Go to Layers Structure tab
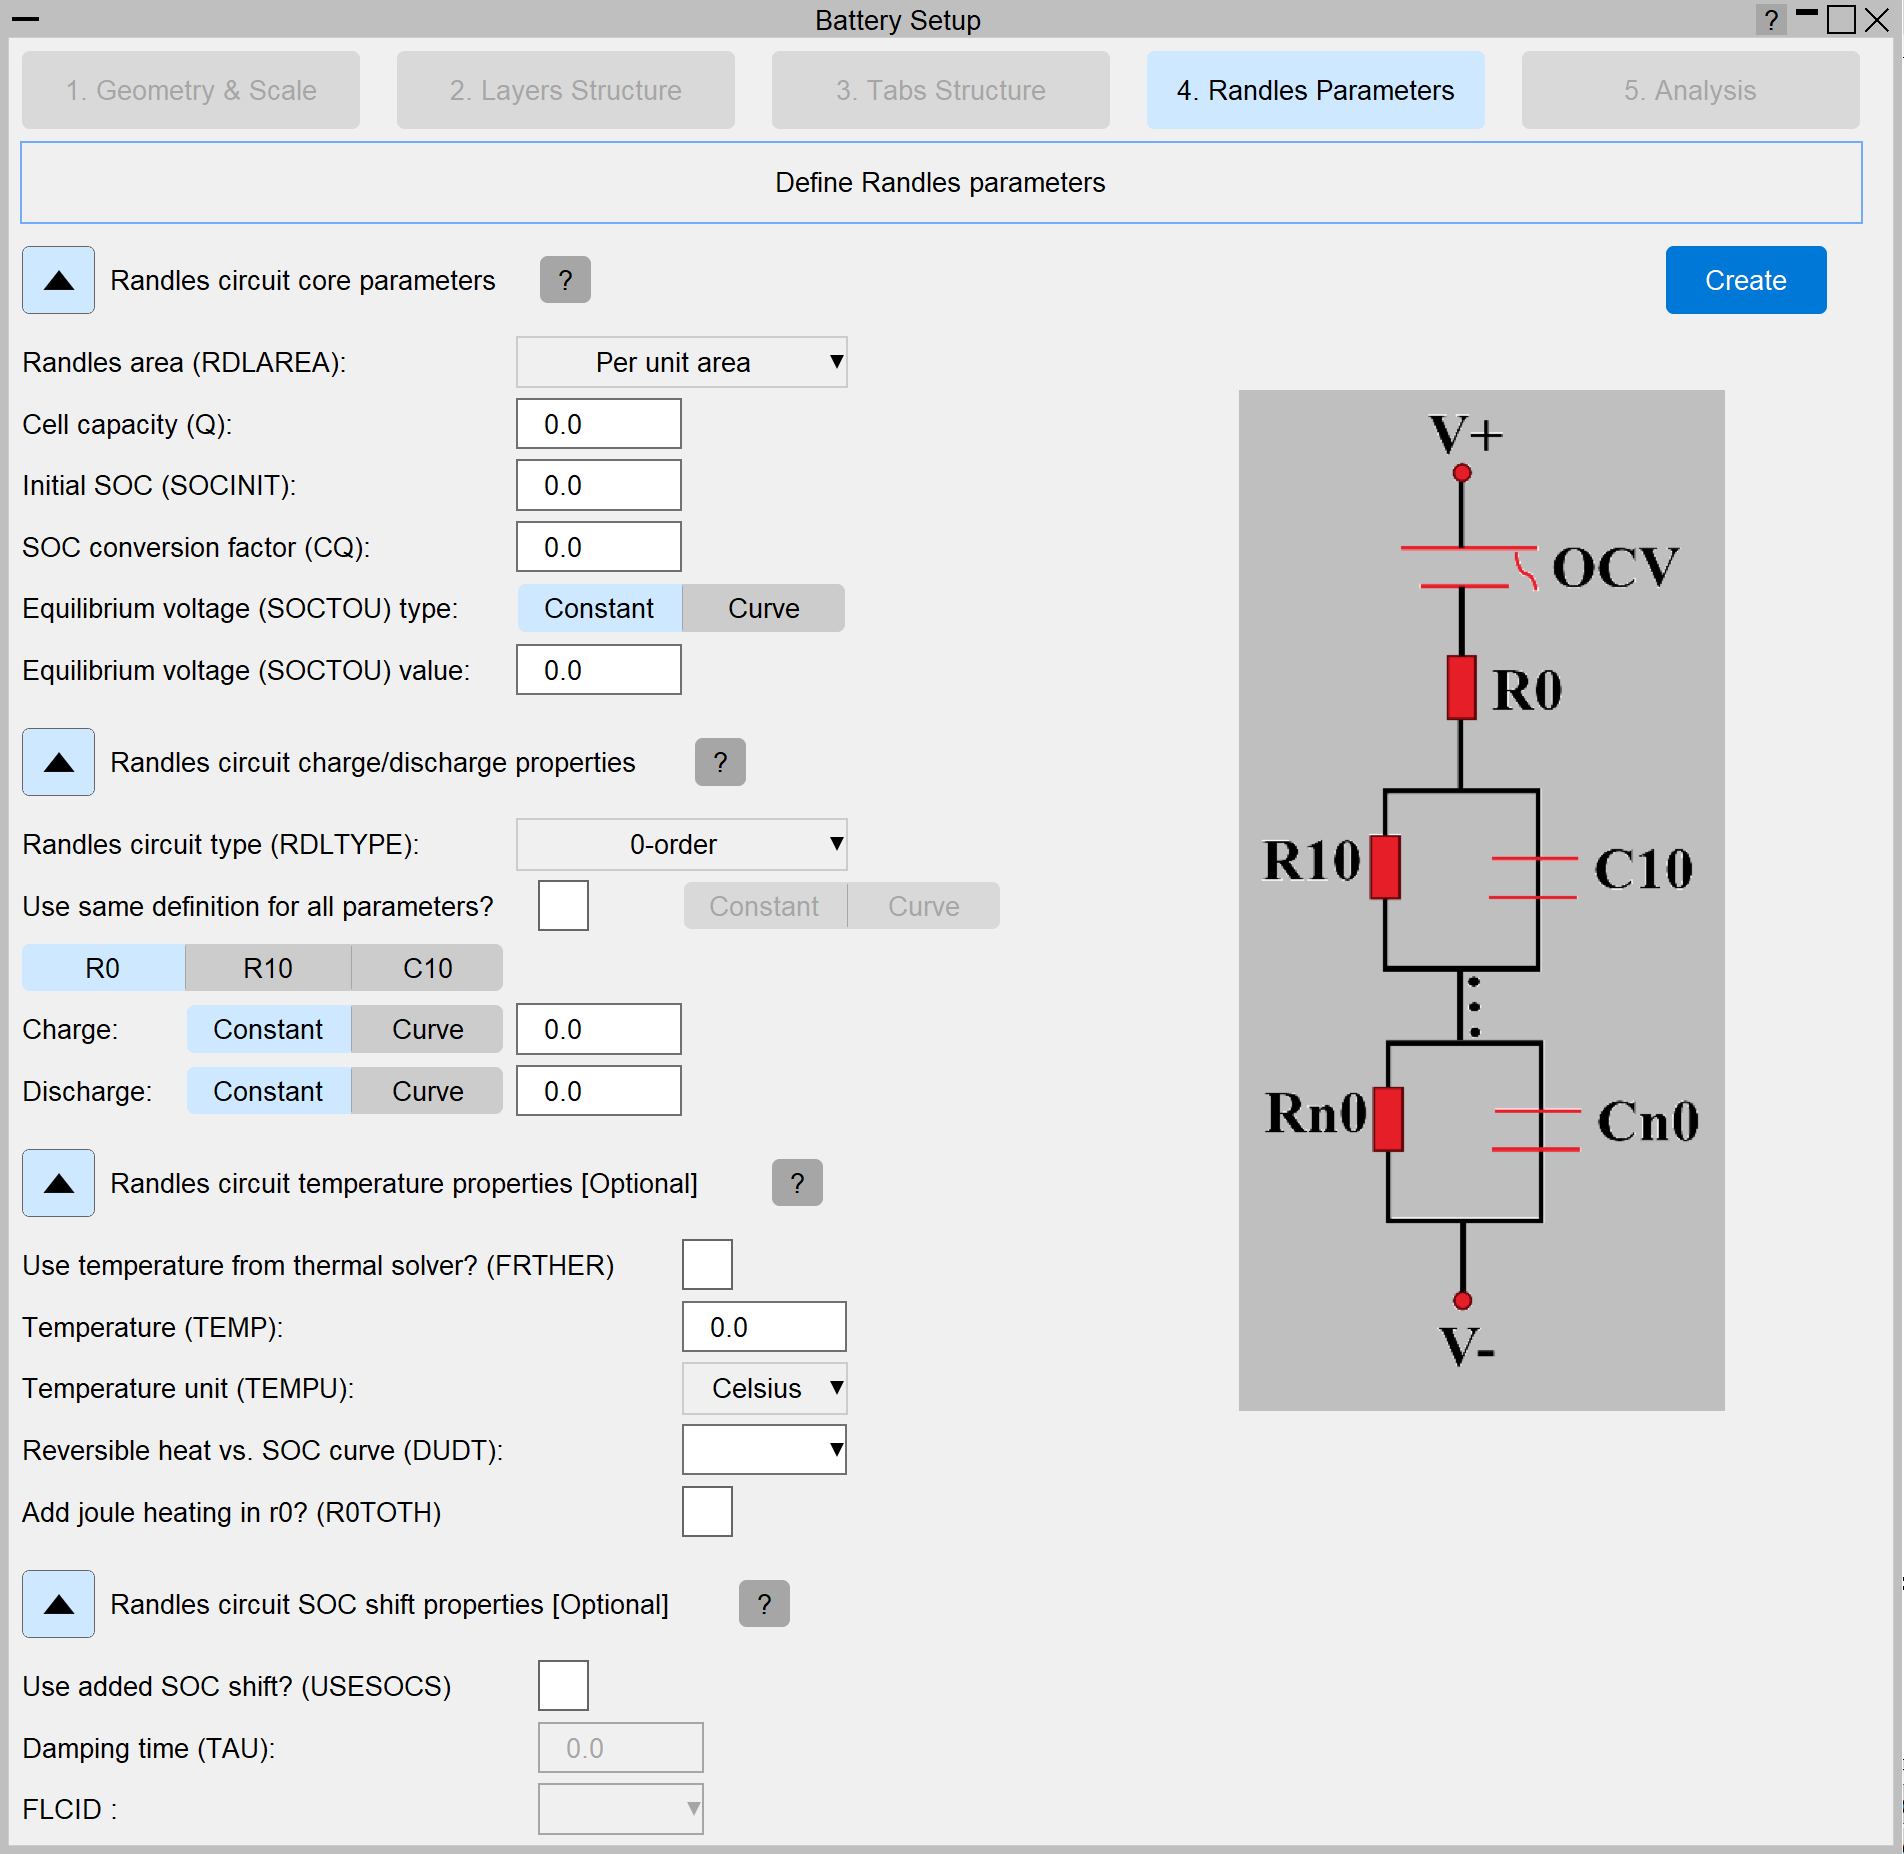This screenshot has height=1854, width=1904. click(566, 90)
